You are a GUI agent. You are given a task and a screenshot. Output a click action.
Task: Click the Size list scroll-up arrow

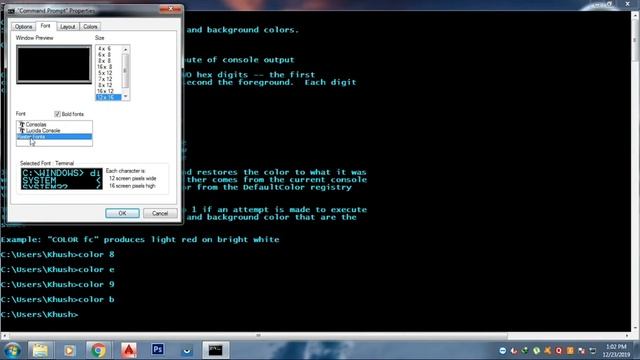125,49
